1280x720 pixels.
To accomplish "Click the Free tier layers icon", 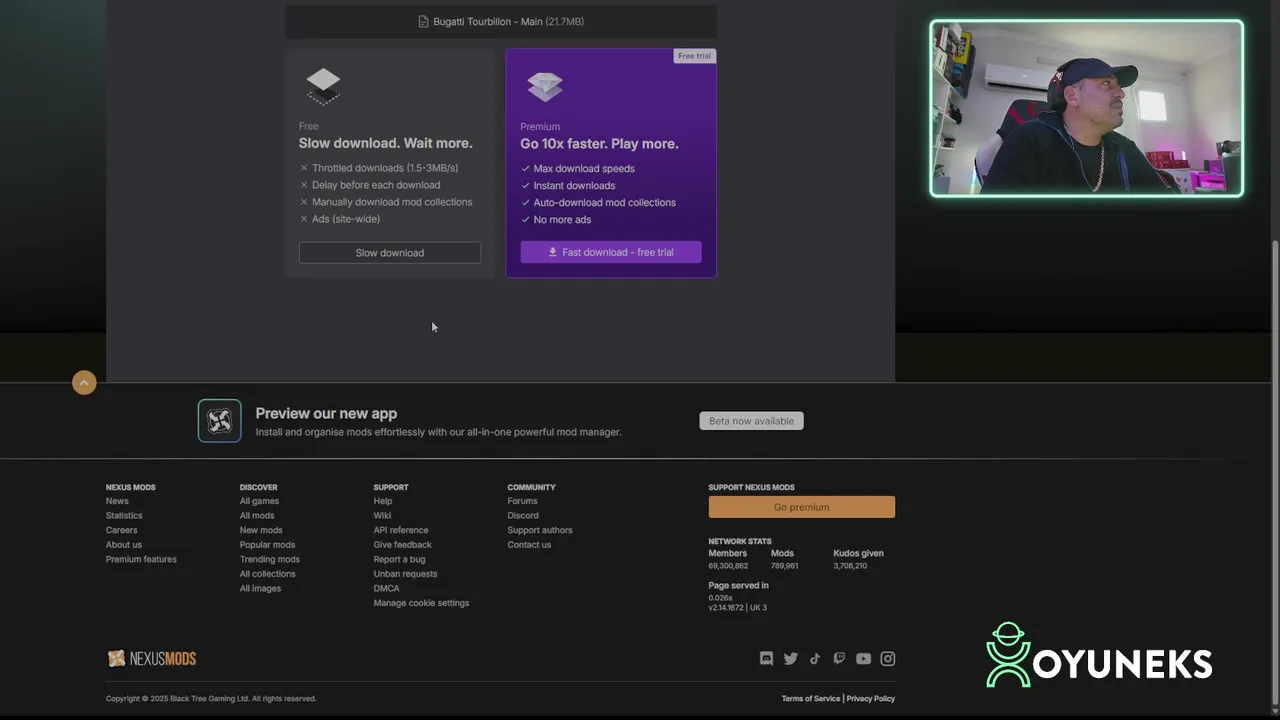I will 323,86.
